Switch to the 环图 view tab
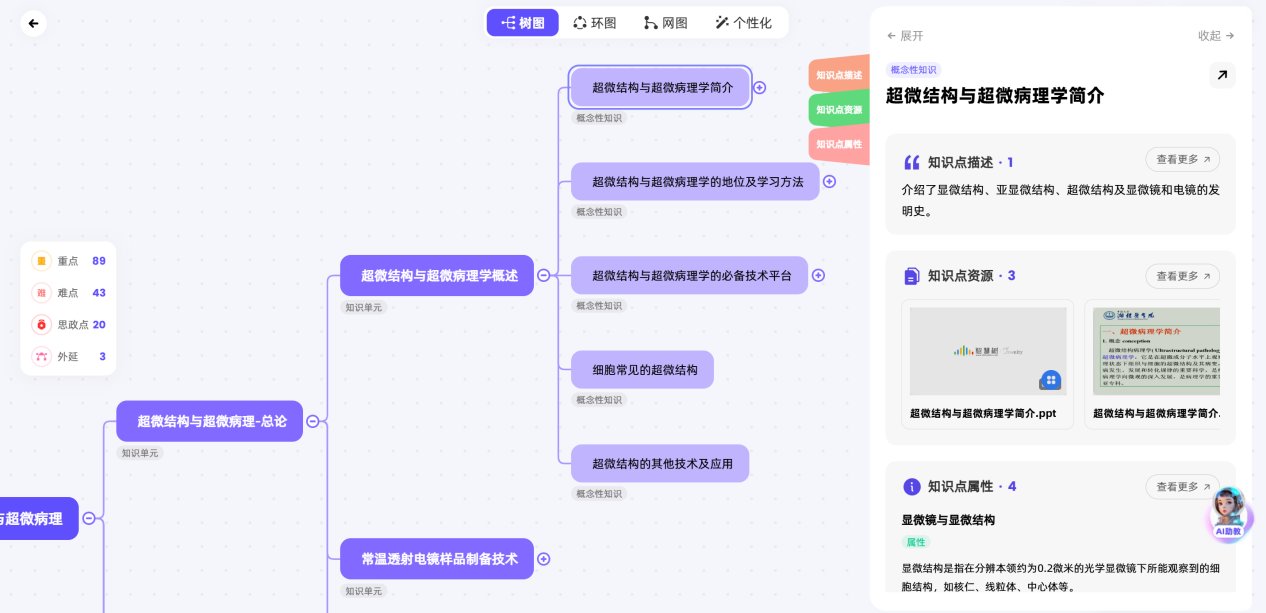 tap(594, 23)
